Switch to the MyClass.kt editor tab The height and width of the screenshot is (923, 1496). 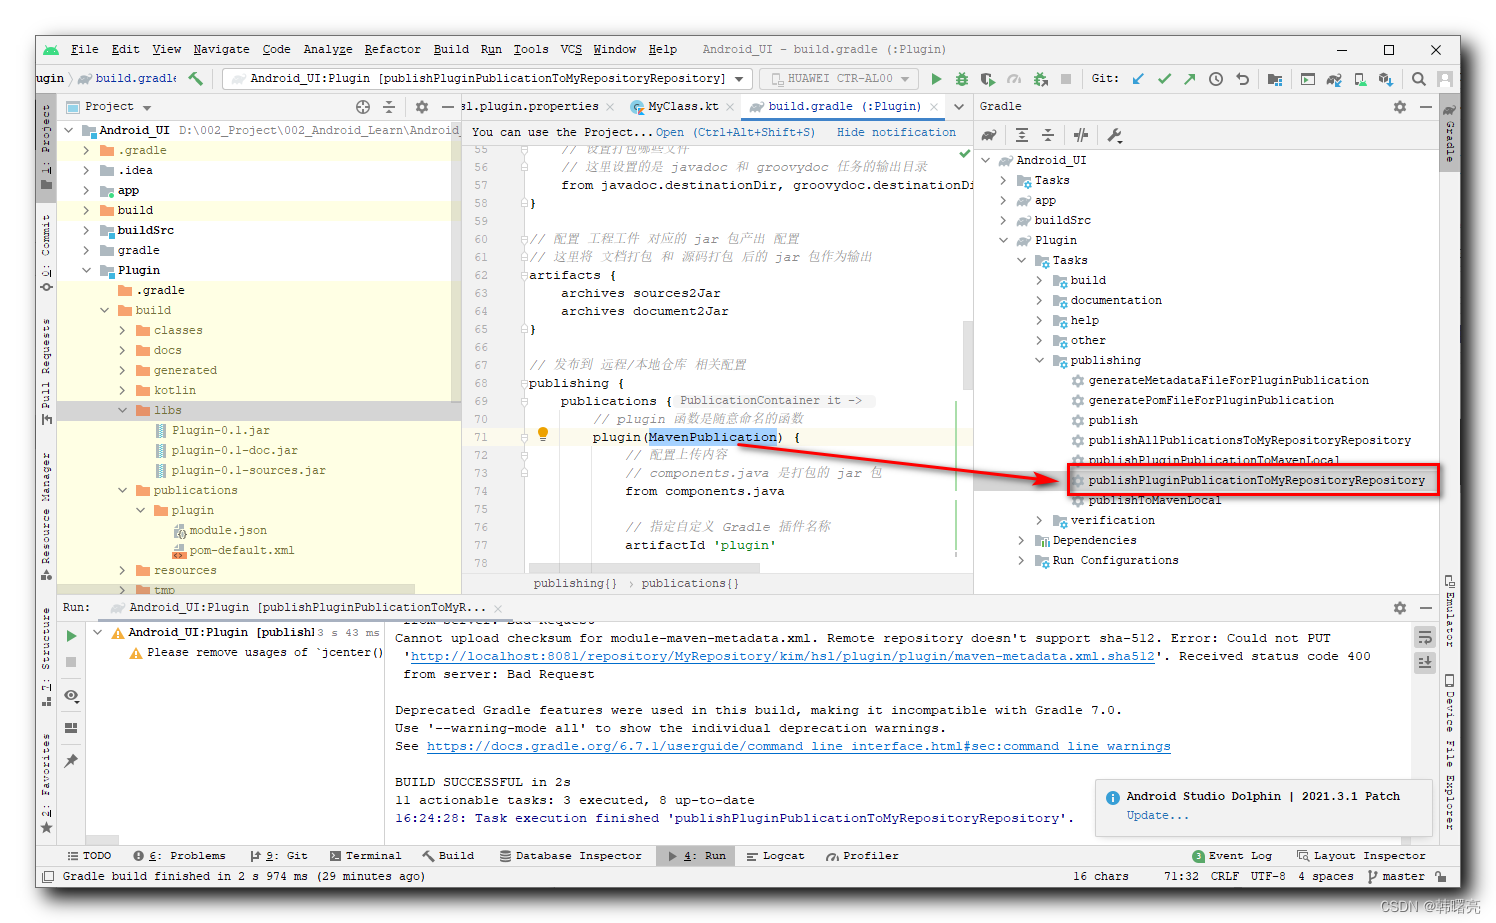[682, 107]
